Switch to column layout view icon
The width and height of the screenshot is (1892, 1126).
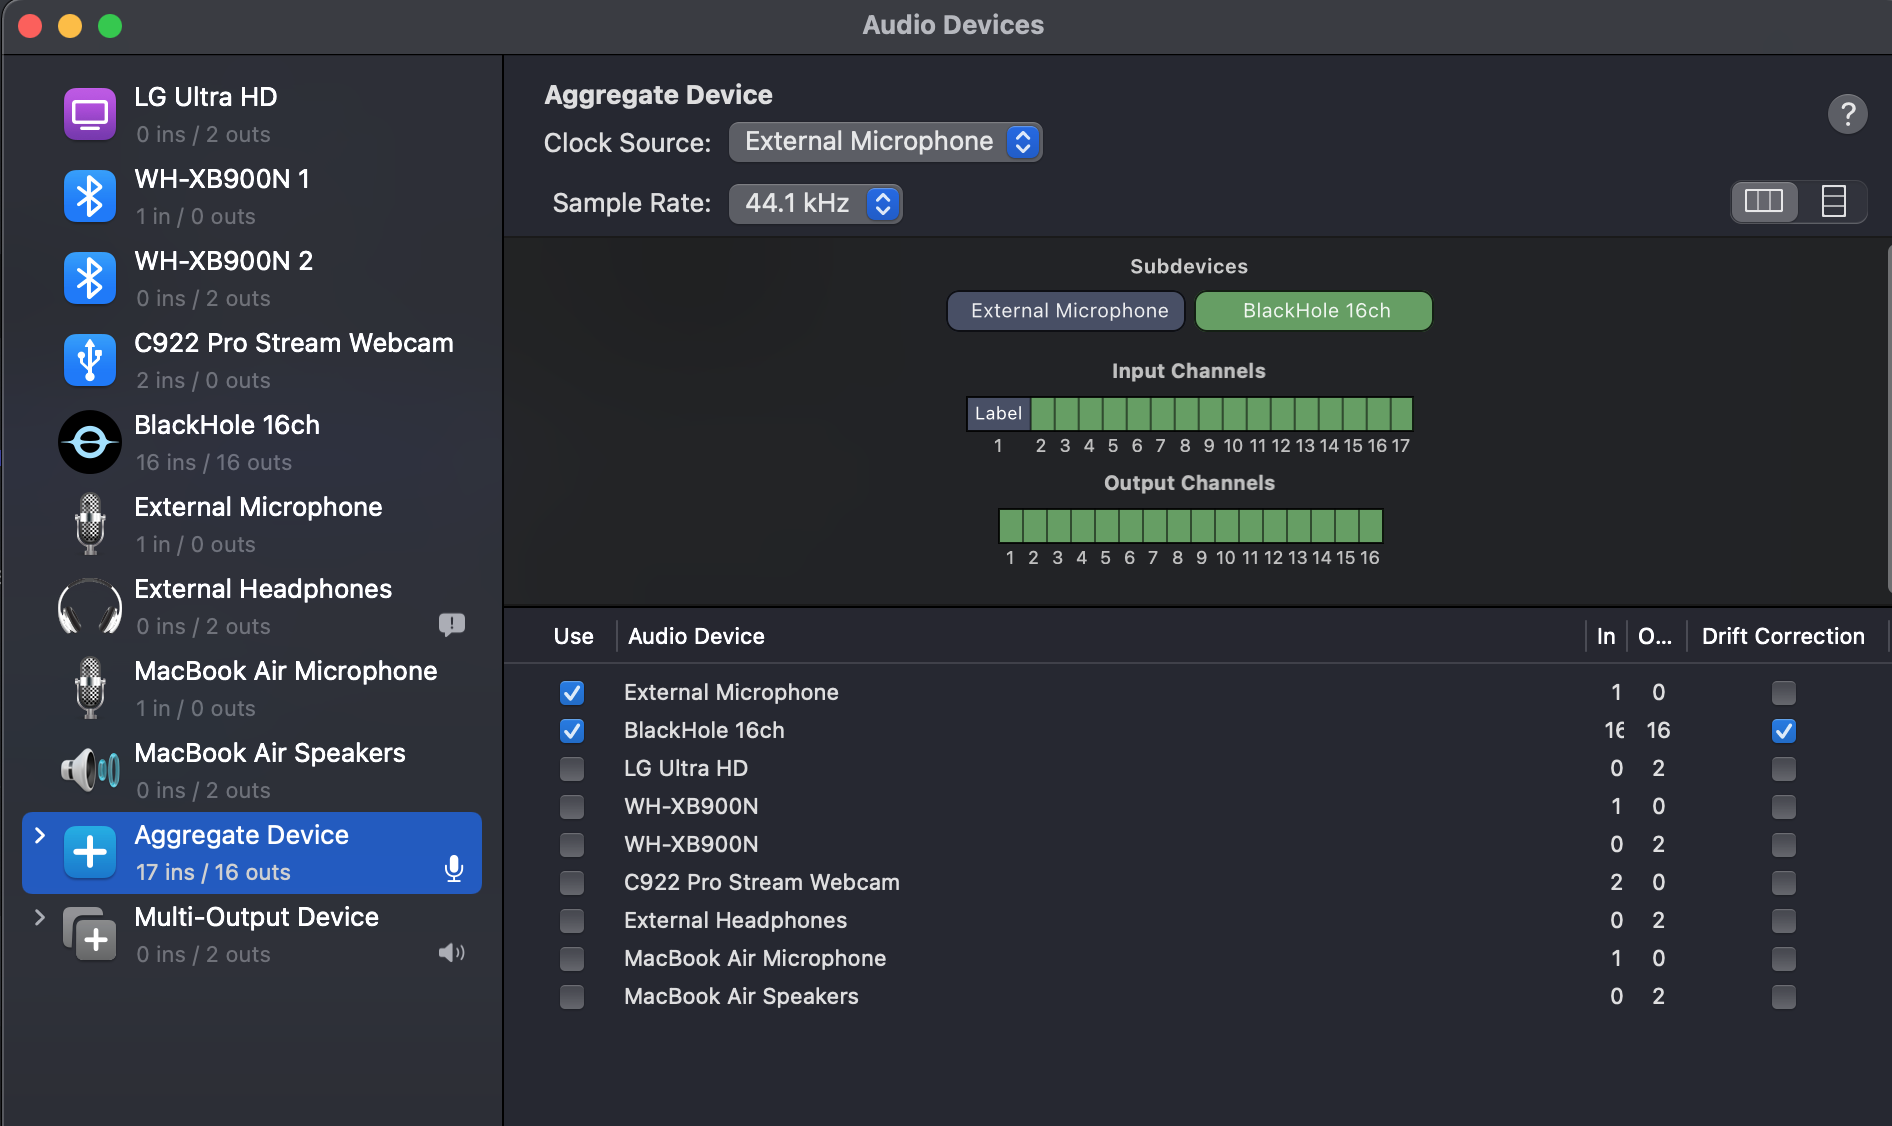coord(1764,202)
